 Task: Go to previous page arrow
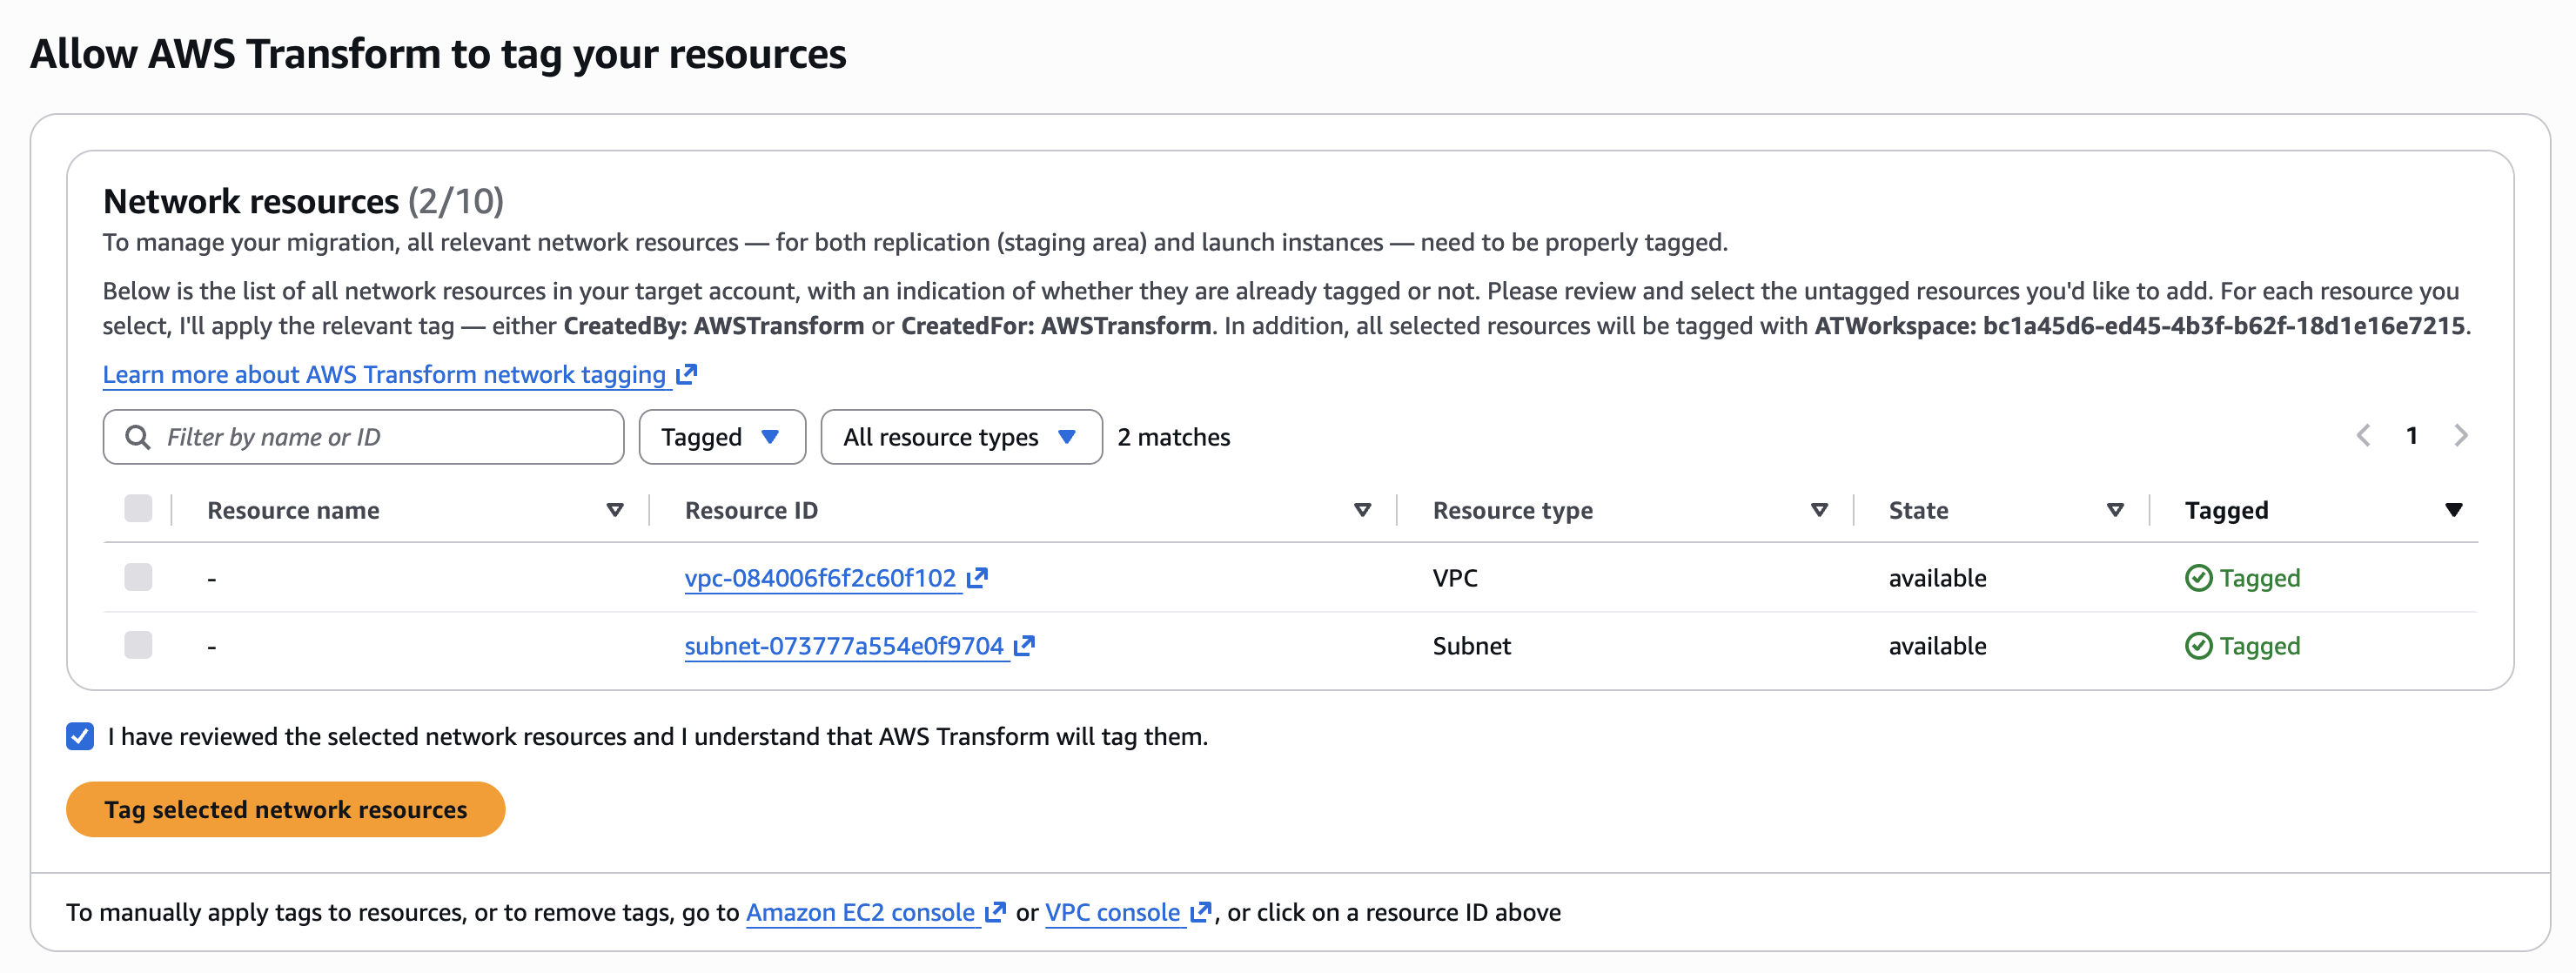(2363, 436)
